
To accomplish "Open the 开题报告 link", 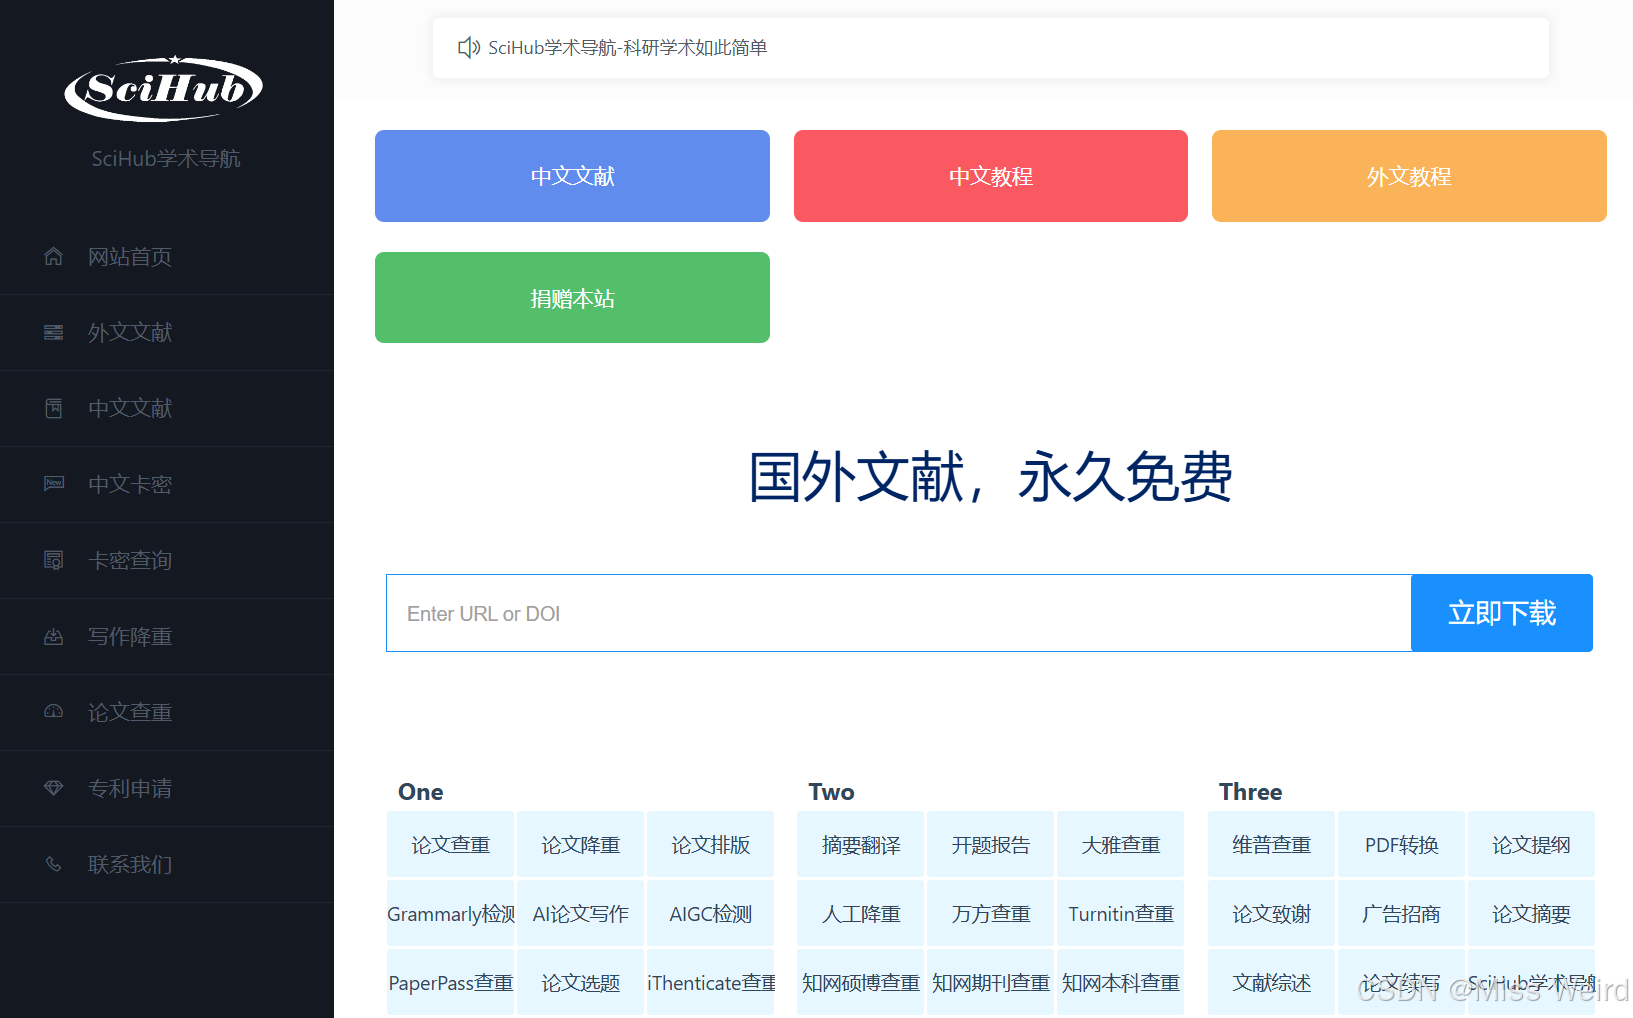I will 991,845.
